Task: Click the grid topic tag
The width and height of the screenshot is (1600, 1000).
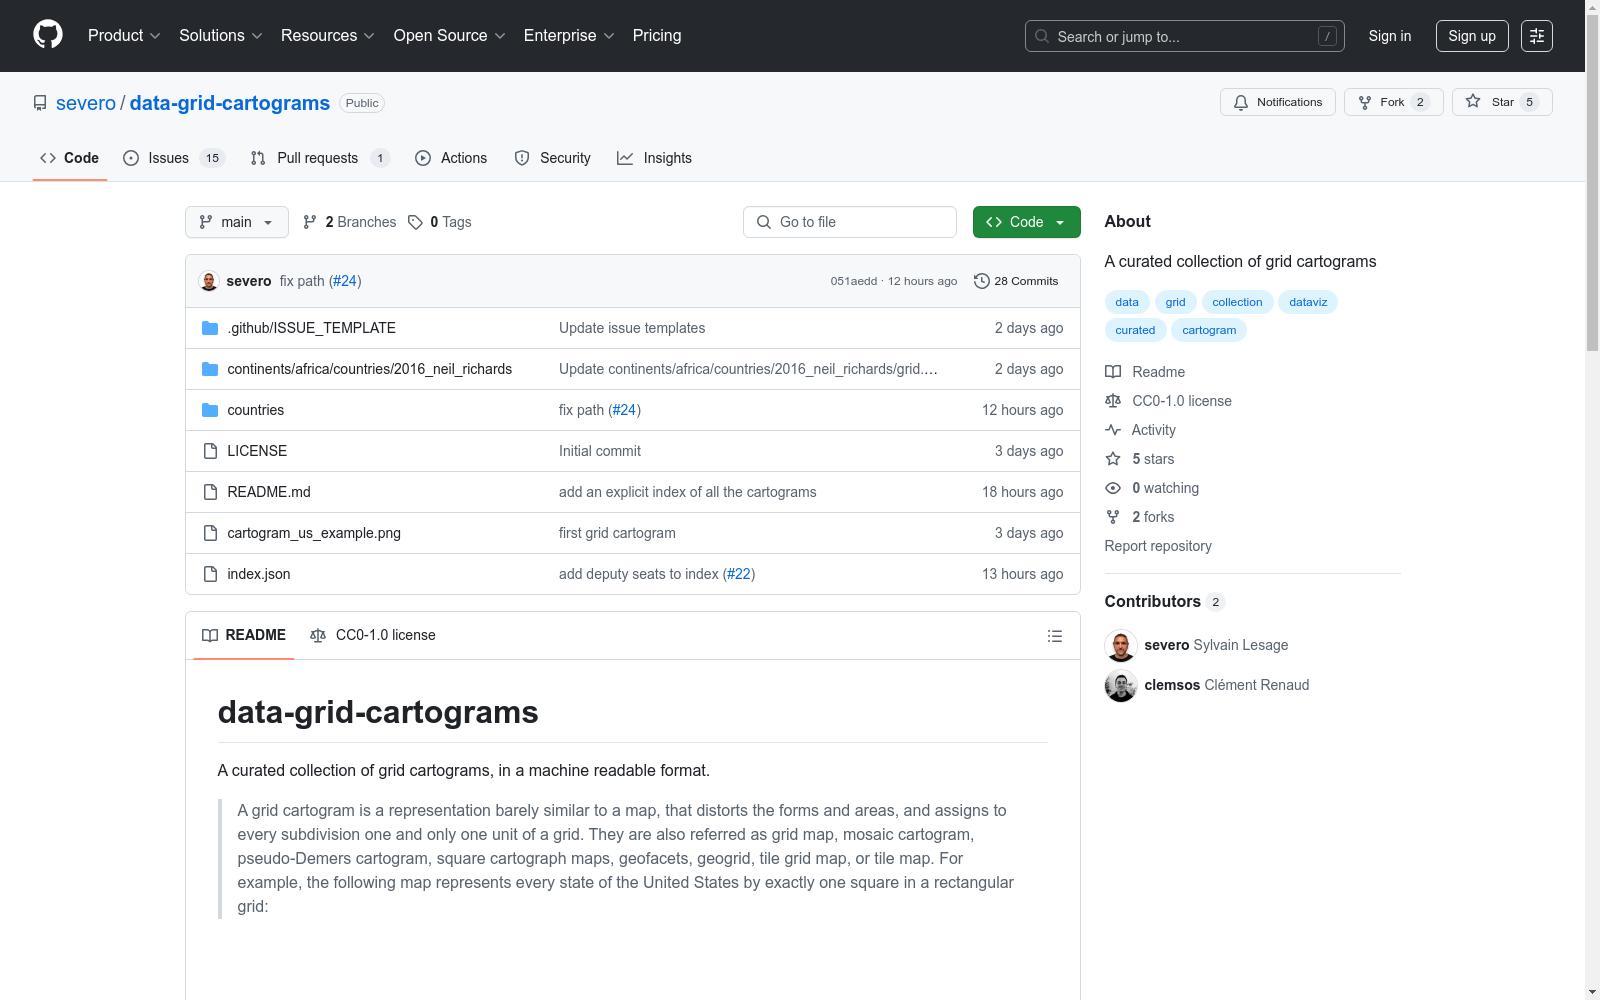Action: (x=1175, y=302)
